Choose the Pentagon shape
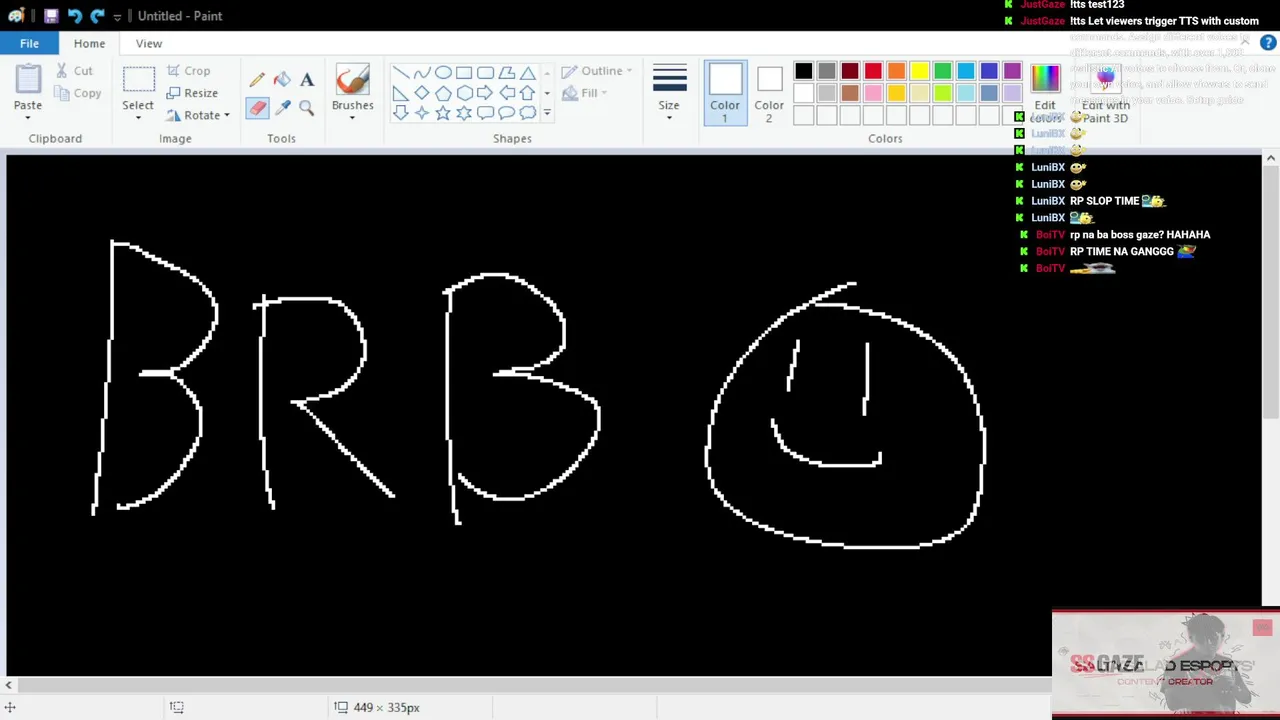The height and width of the screenshot is (720, 1280). 442,93
